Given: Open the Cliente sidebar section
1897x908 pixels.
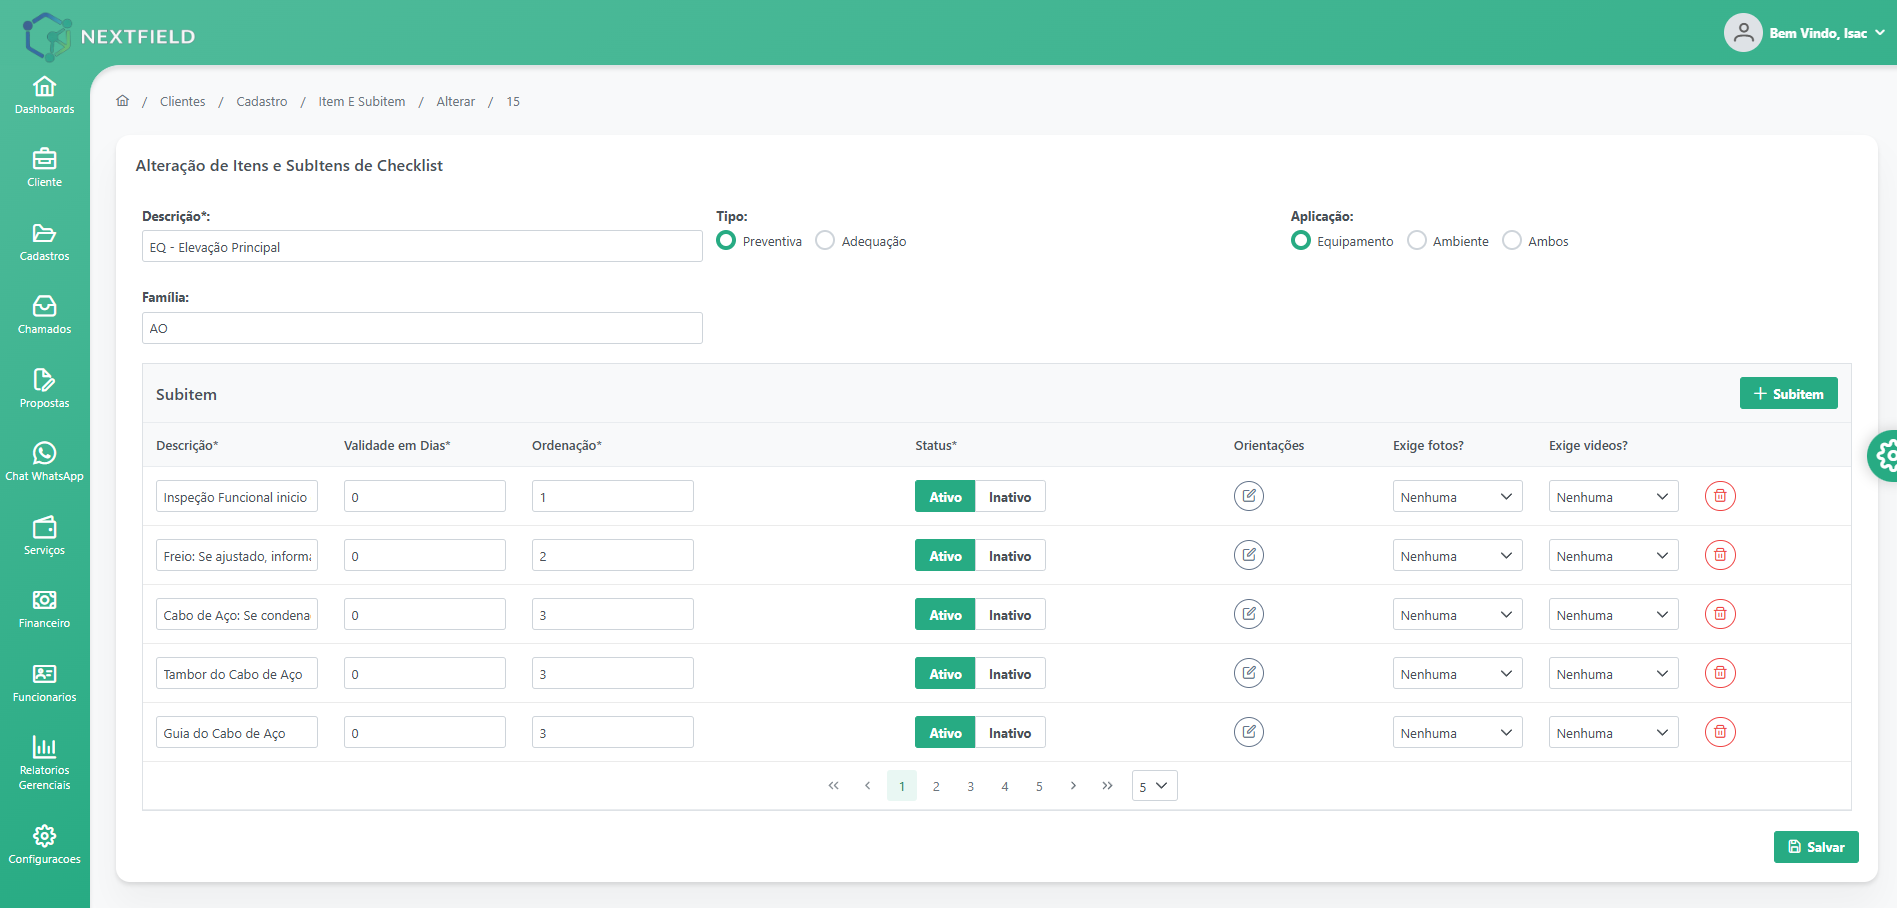Looking at the screenshot, I should 44,169.
